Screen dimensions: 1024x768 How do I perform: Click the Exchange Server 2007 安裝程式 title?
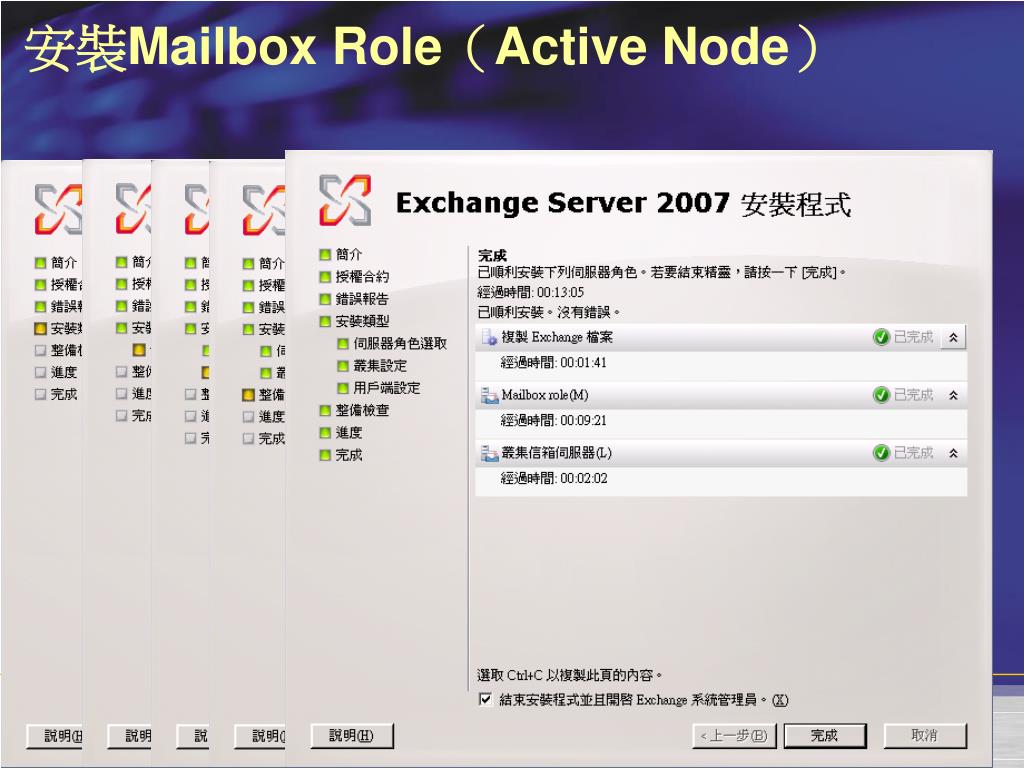(x=624, y=203)
